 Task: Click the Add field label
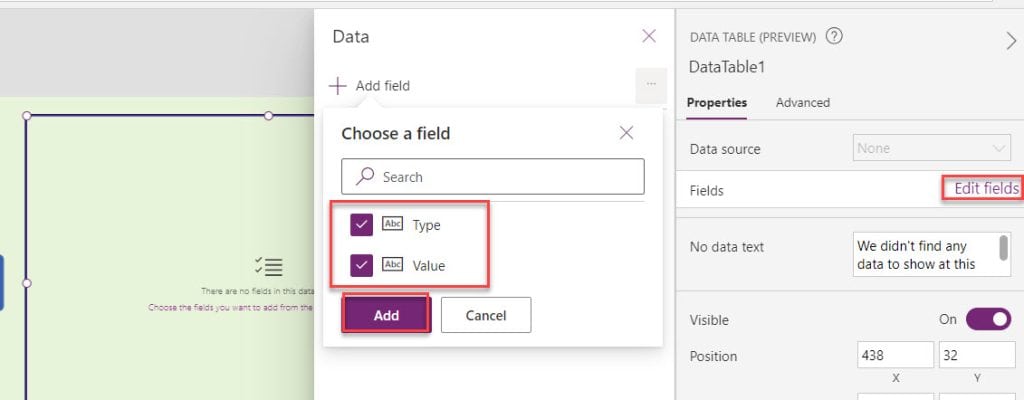(x=383, y=86)
